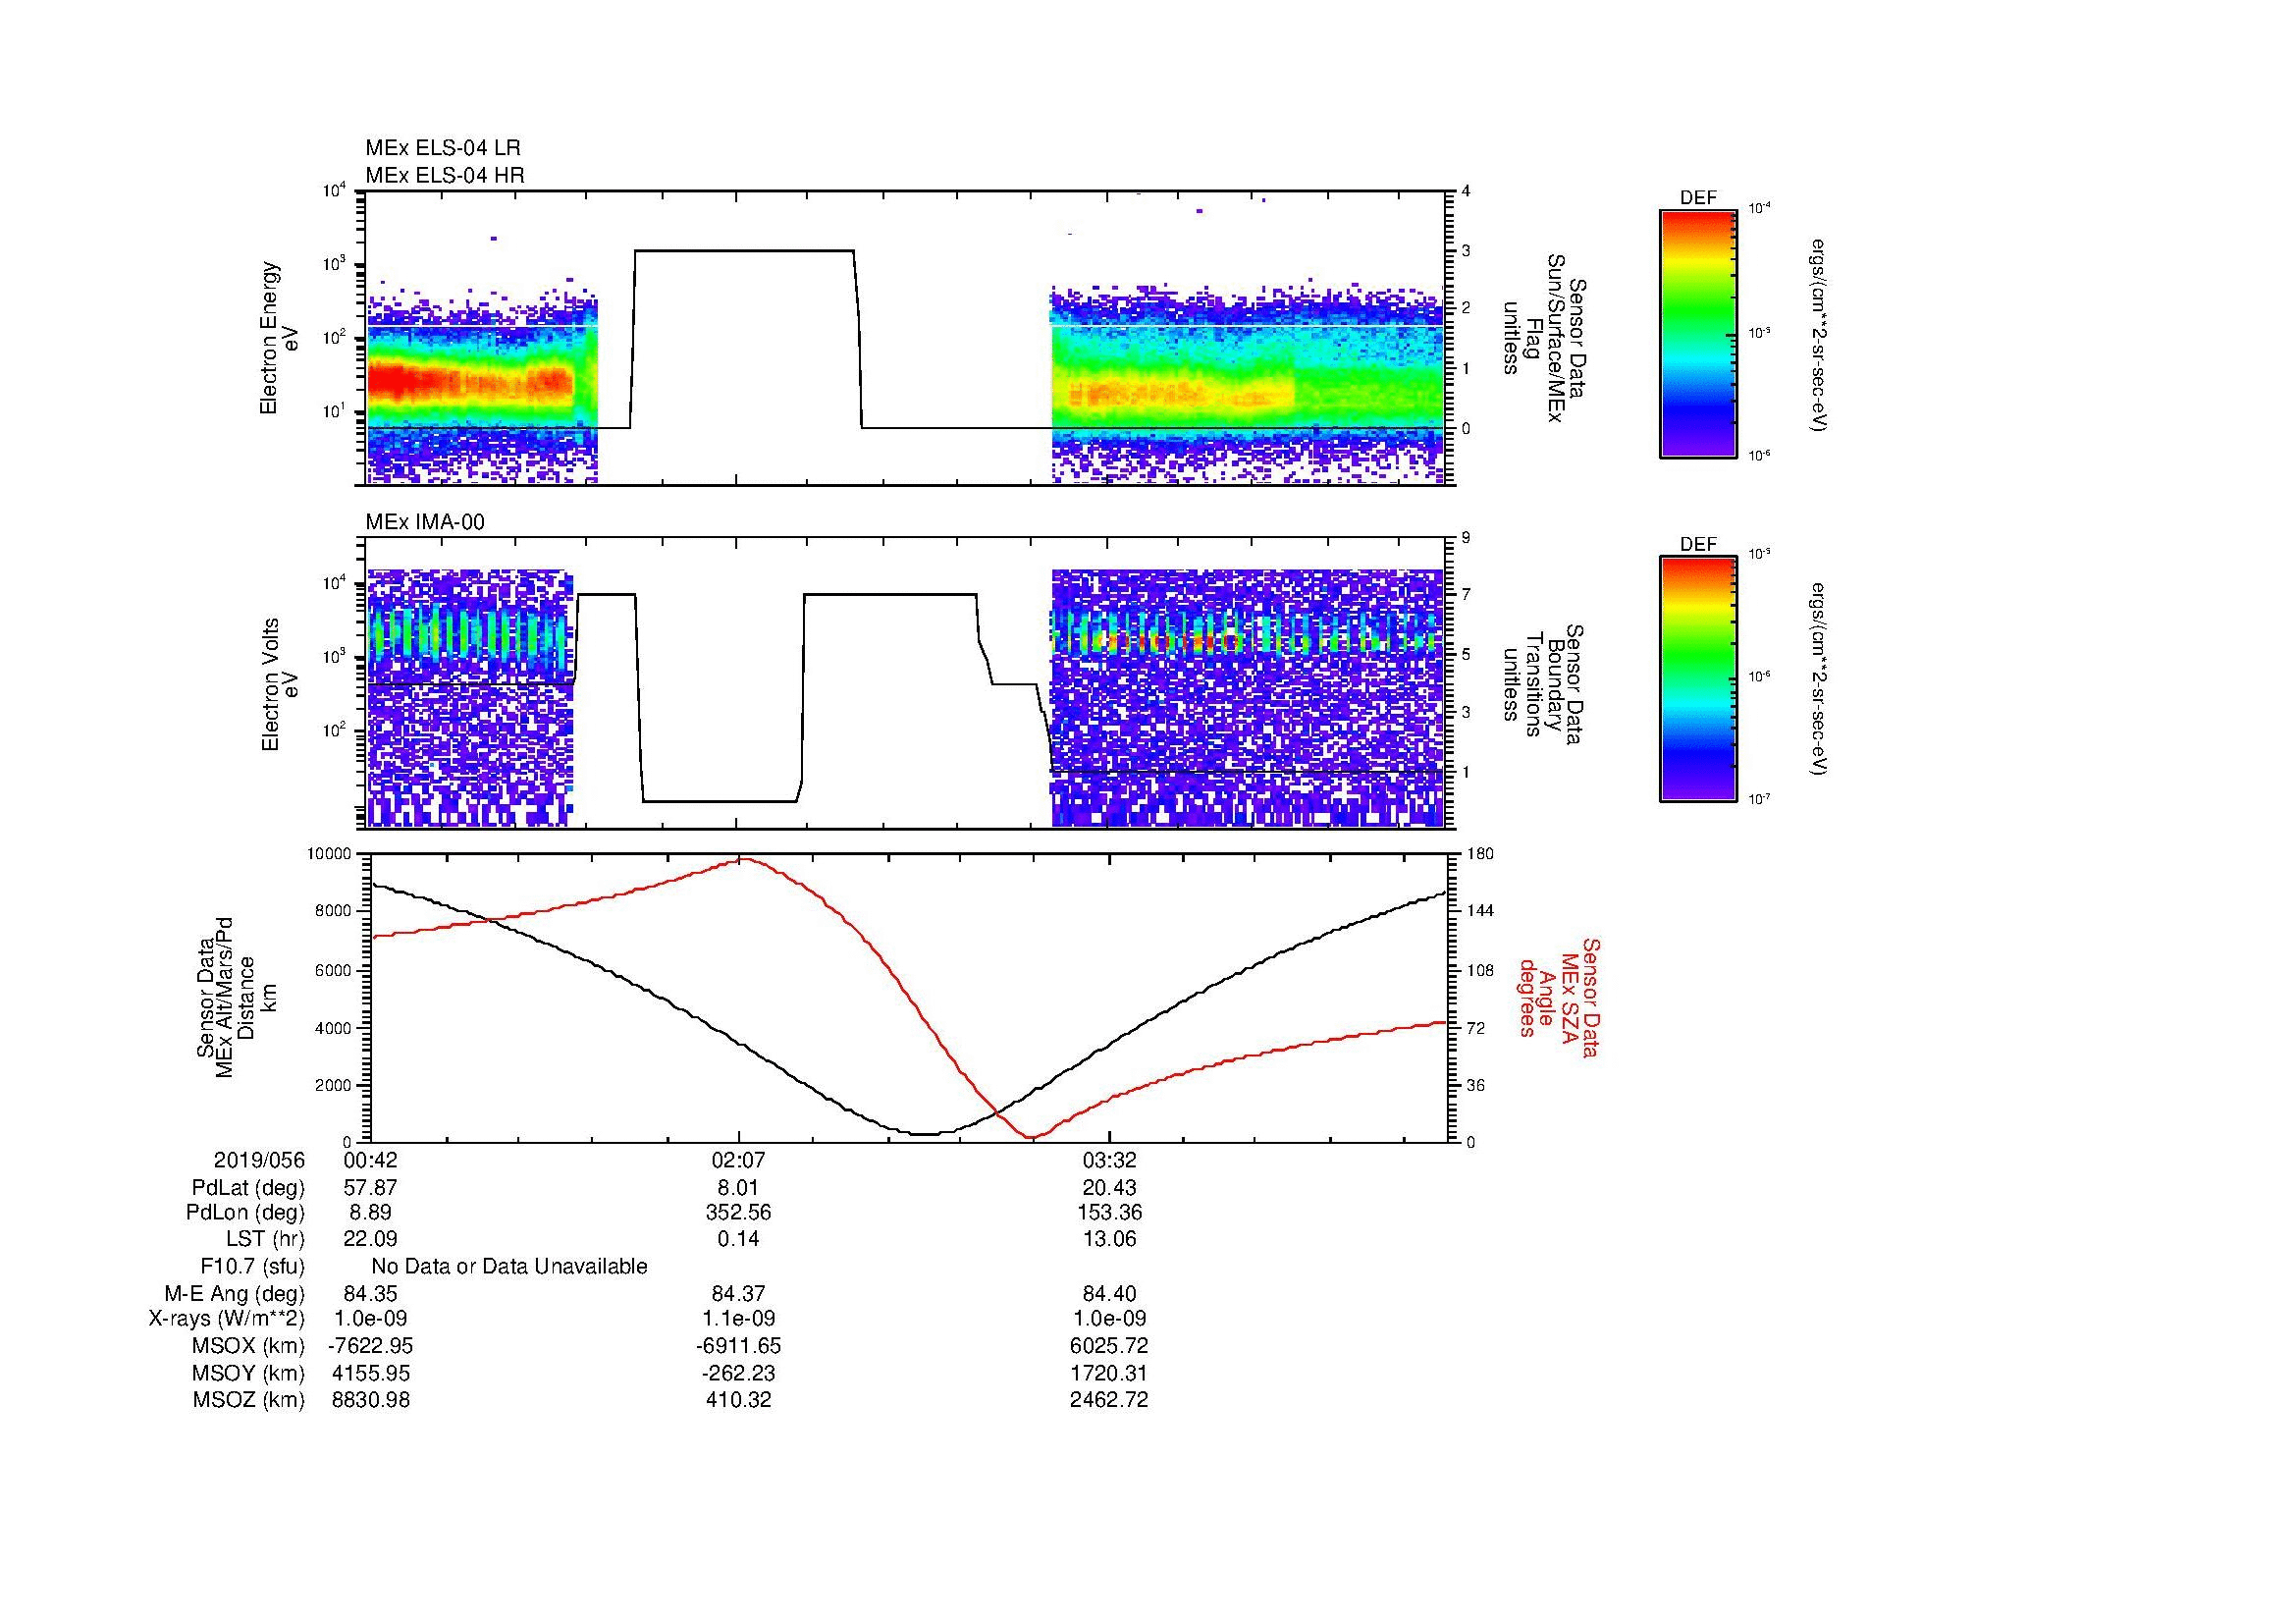Click the PdLat value 57.87
This screenshot has height=1623, width=2296.
click(x=370, y=1188)
